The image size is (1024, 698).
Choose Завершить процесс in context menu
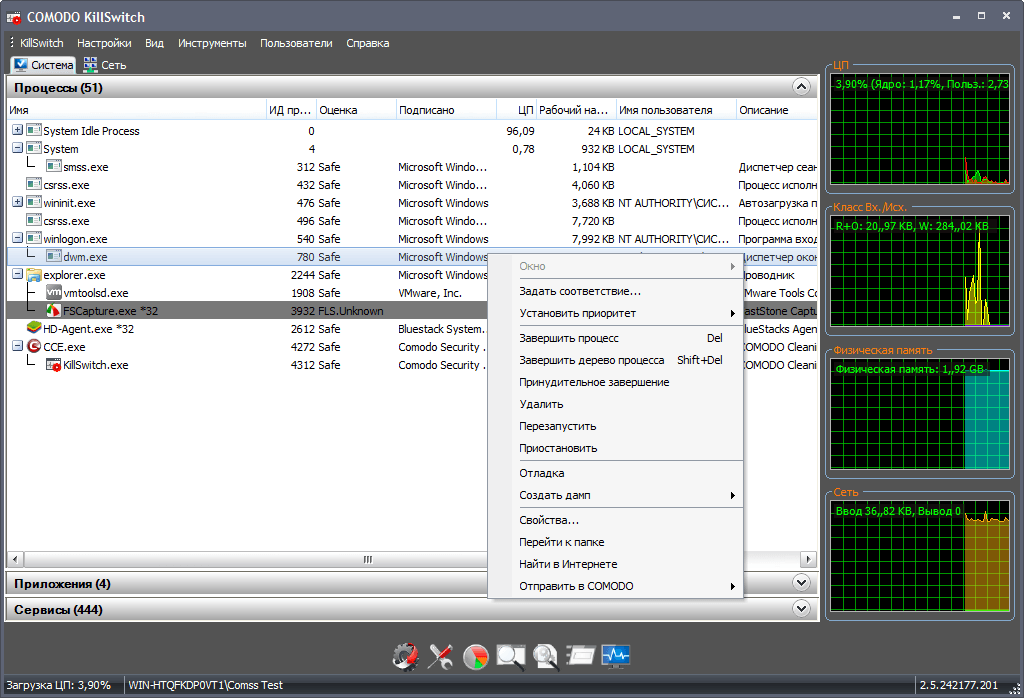pyautogui.click(x=568, y=338)
